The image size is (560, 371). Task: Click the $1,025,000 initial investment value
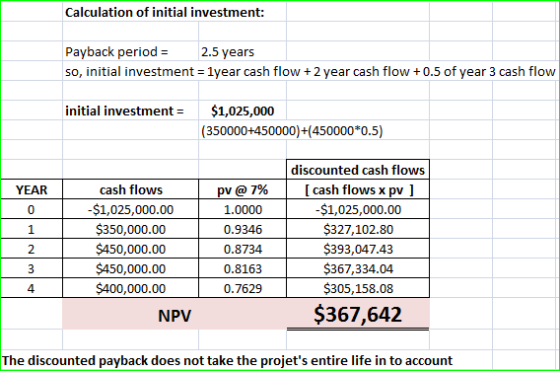(x=242, y=111)
